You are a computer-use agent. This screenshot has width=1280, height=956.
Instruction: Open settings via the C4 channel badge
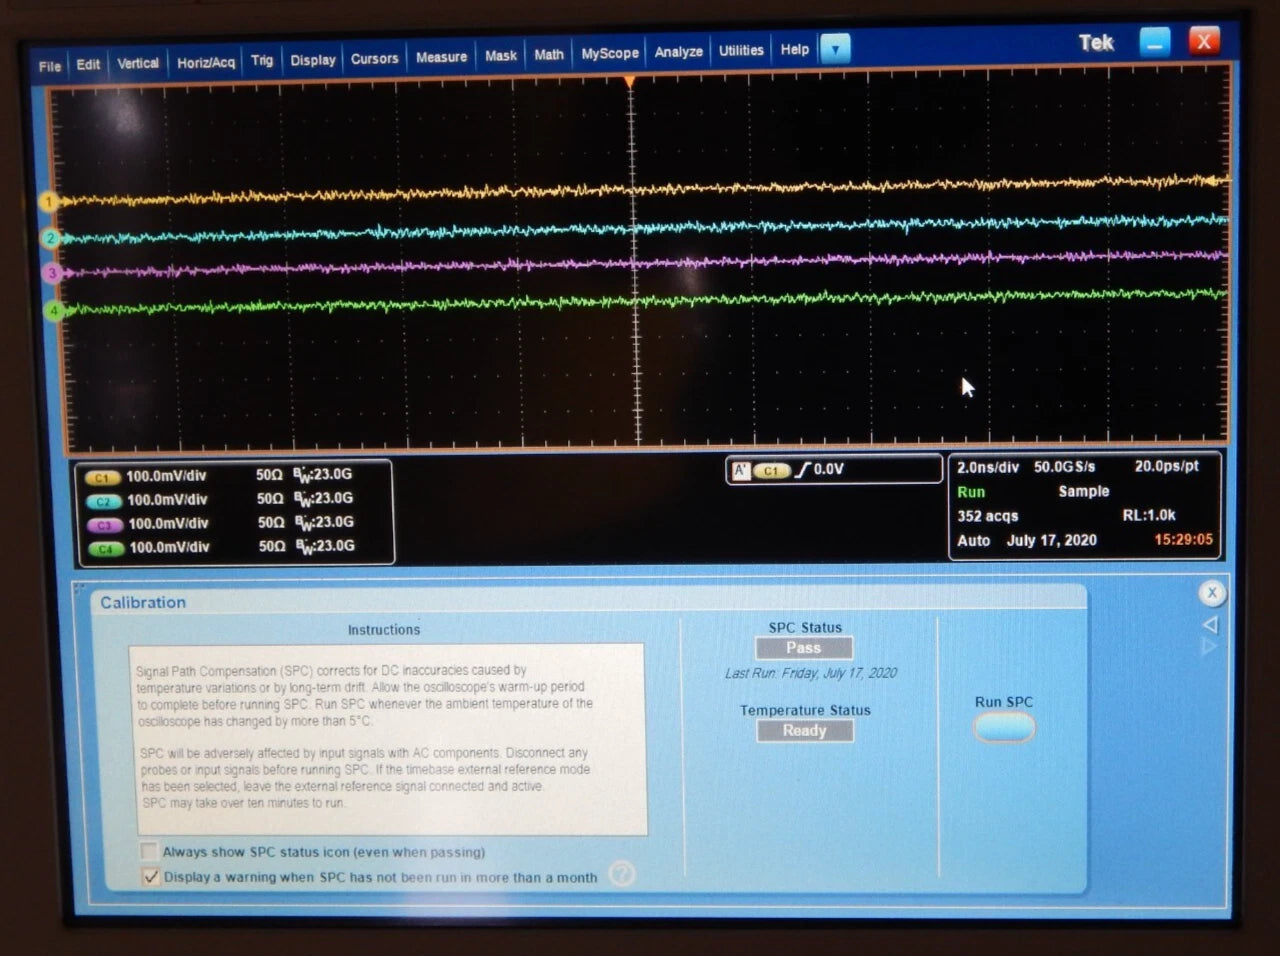pos(104,547)
